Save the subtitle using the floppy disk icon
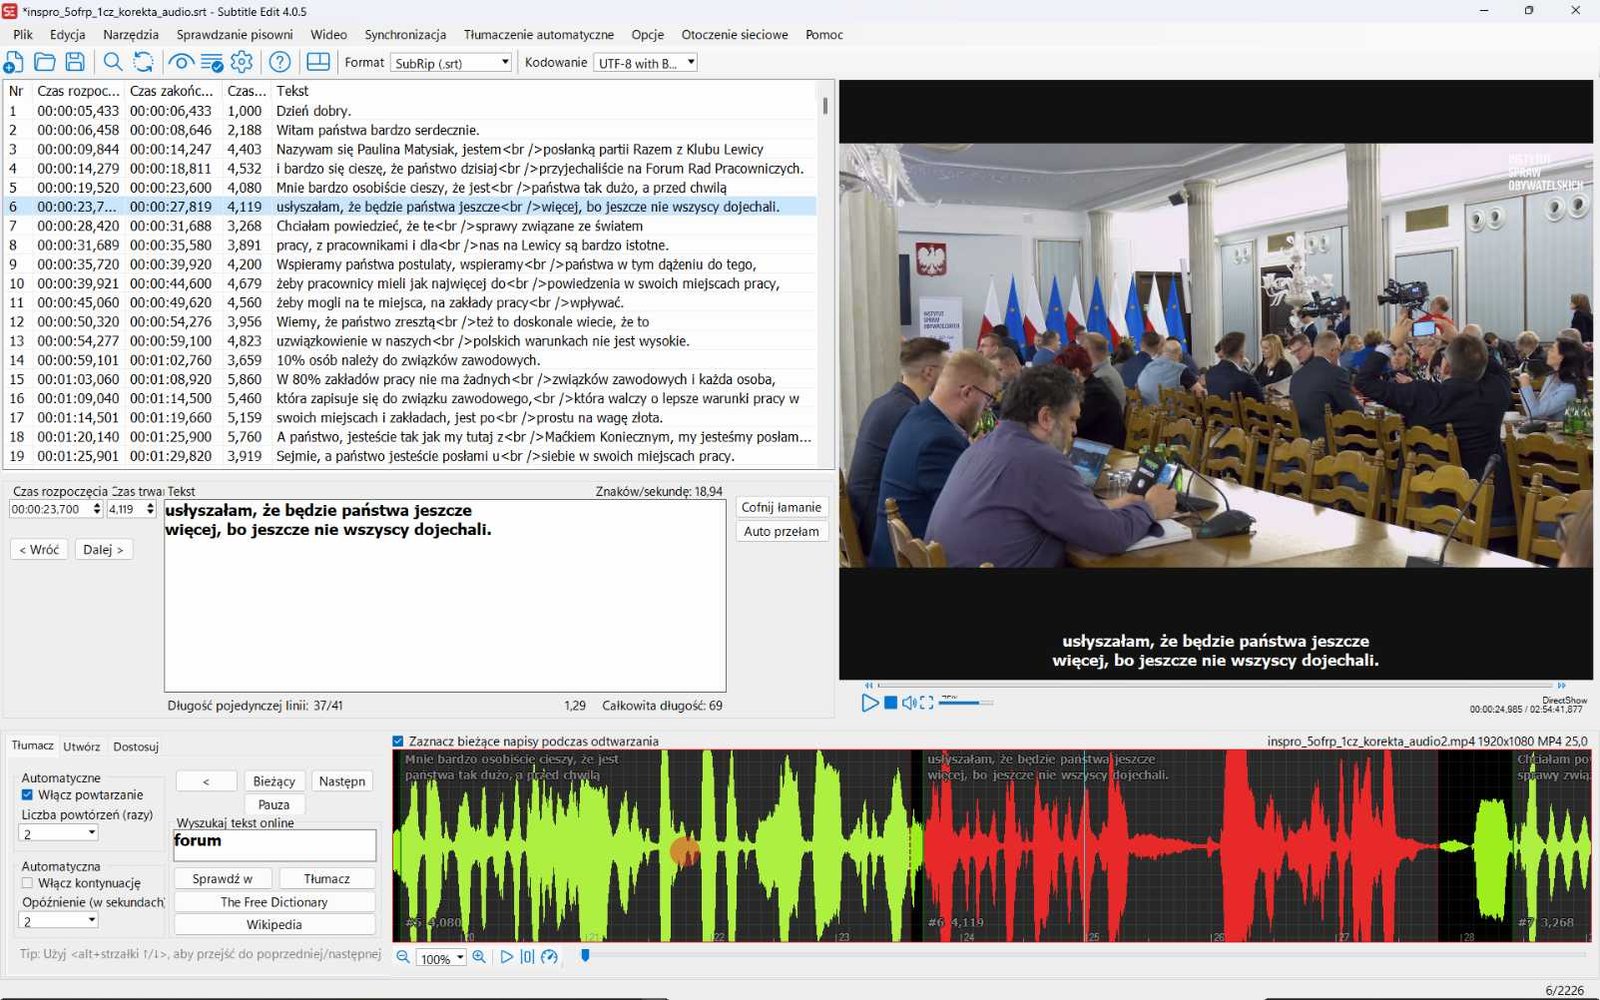Image resolution: width=1600 pixels, height=1000 pixels. (x=75, y=62)
